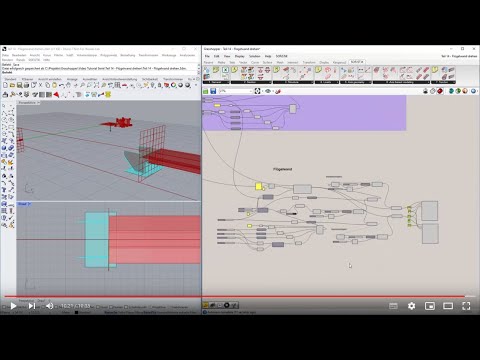Click the Open folder icon in Rhino toolbar
The image size is (480, 360).
click(x=12, y=85)
